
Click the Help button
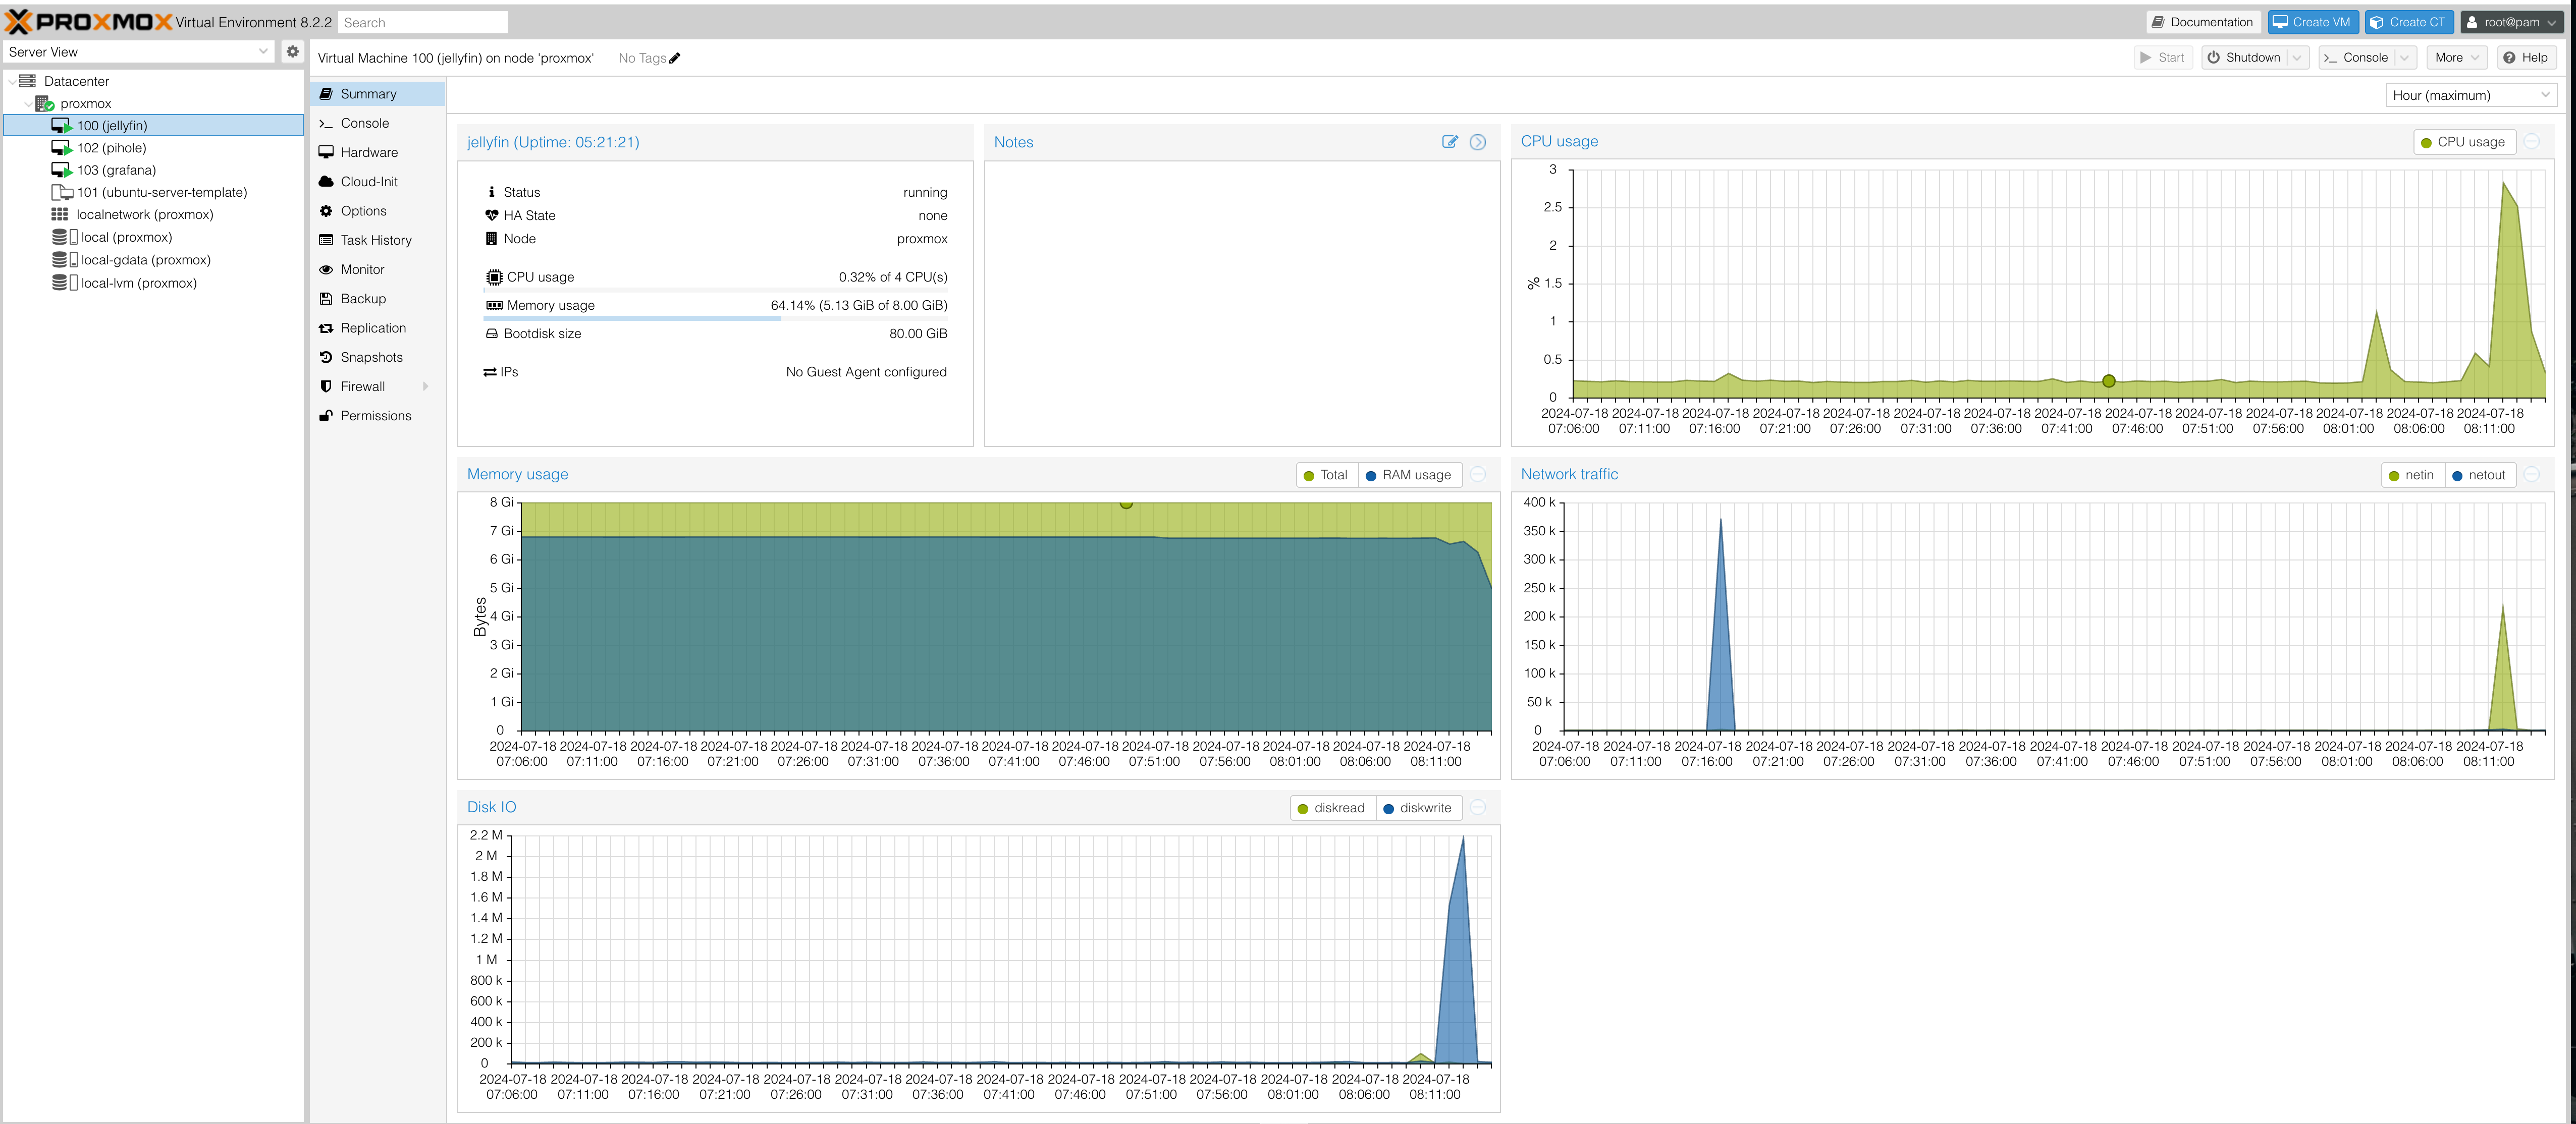2526,58
